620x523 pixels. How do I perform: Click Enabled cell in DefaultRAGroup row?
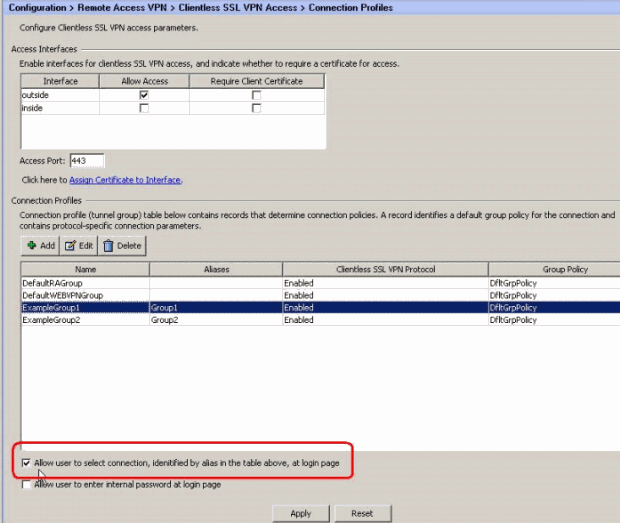[386, 283]
